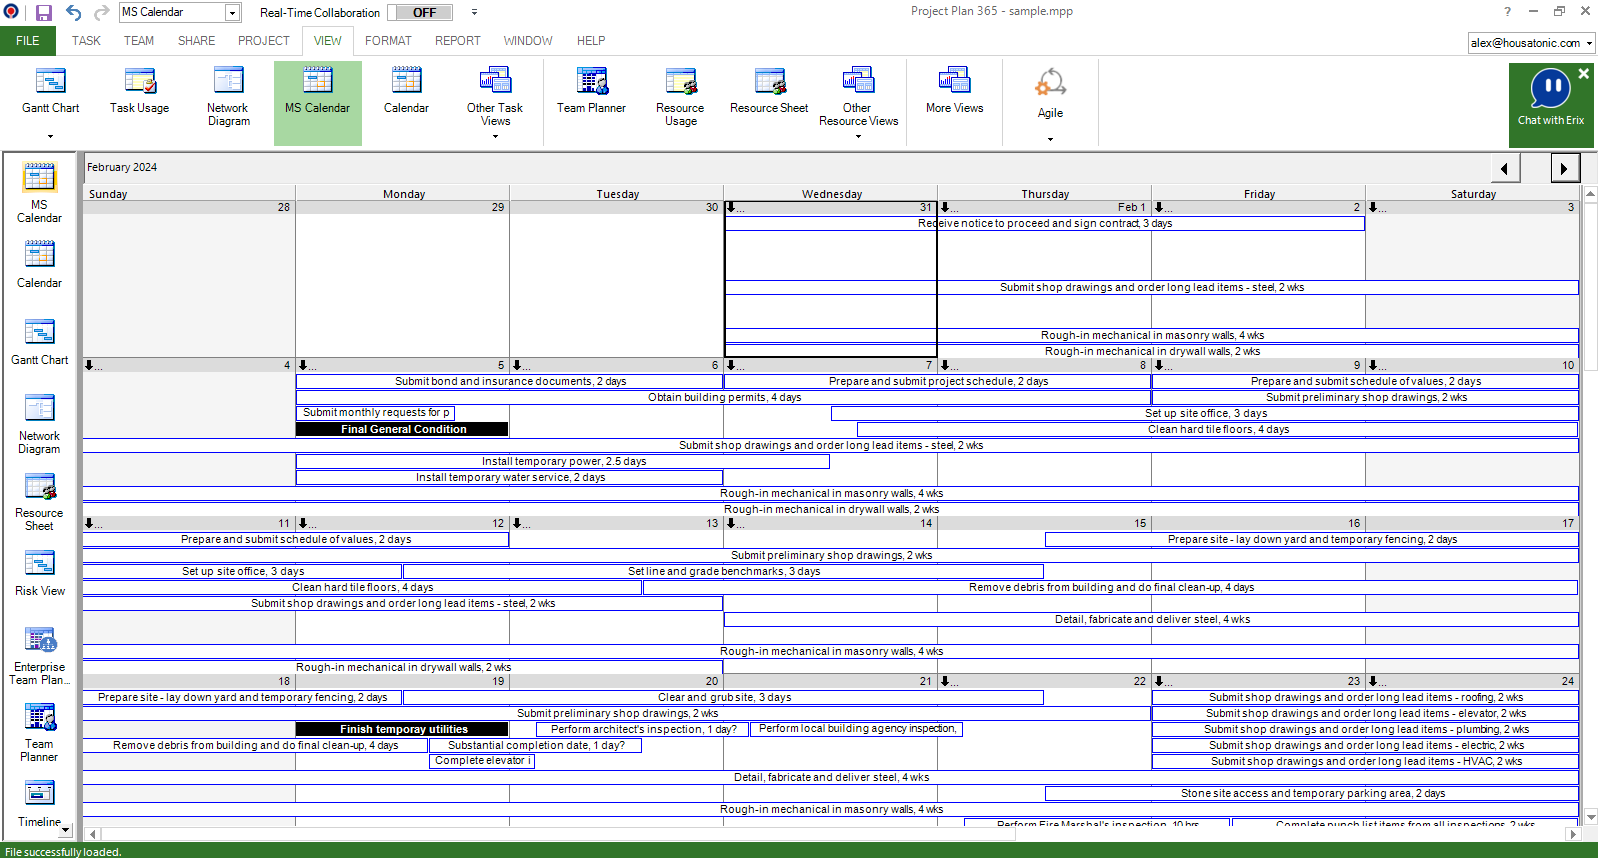Open the FORMAT ribbon tab
The width and height of the screenshot is (1598, 858).
[388, 41]
